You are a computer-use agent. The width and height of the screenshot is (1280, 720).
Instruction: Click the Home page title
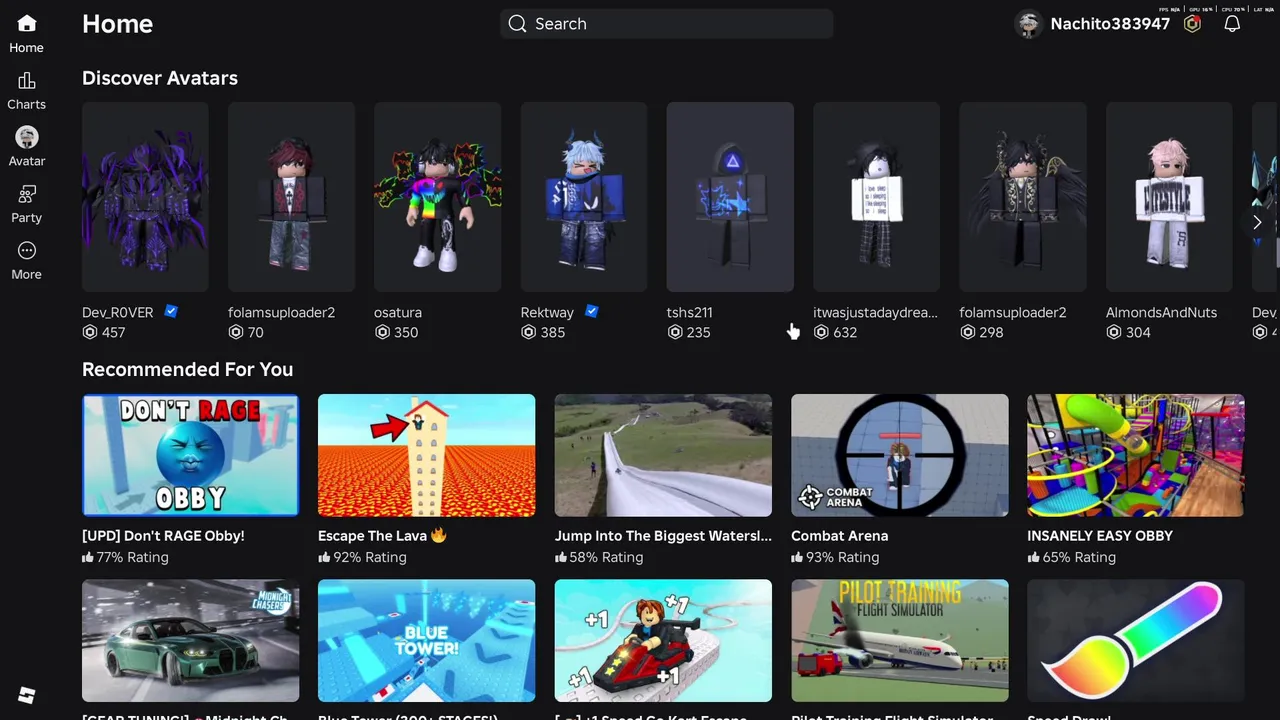click(117, 24)
